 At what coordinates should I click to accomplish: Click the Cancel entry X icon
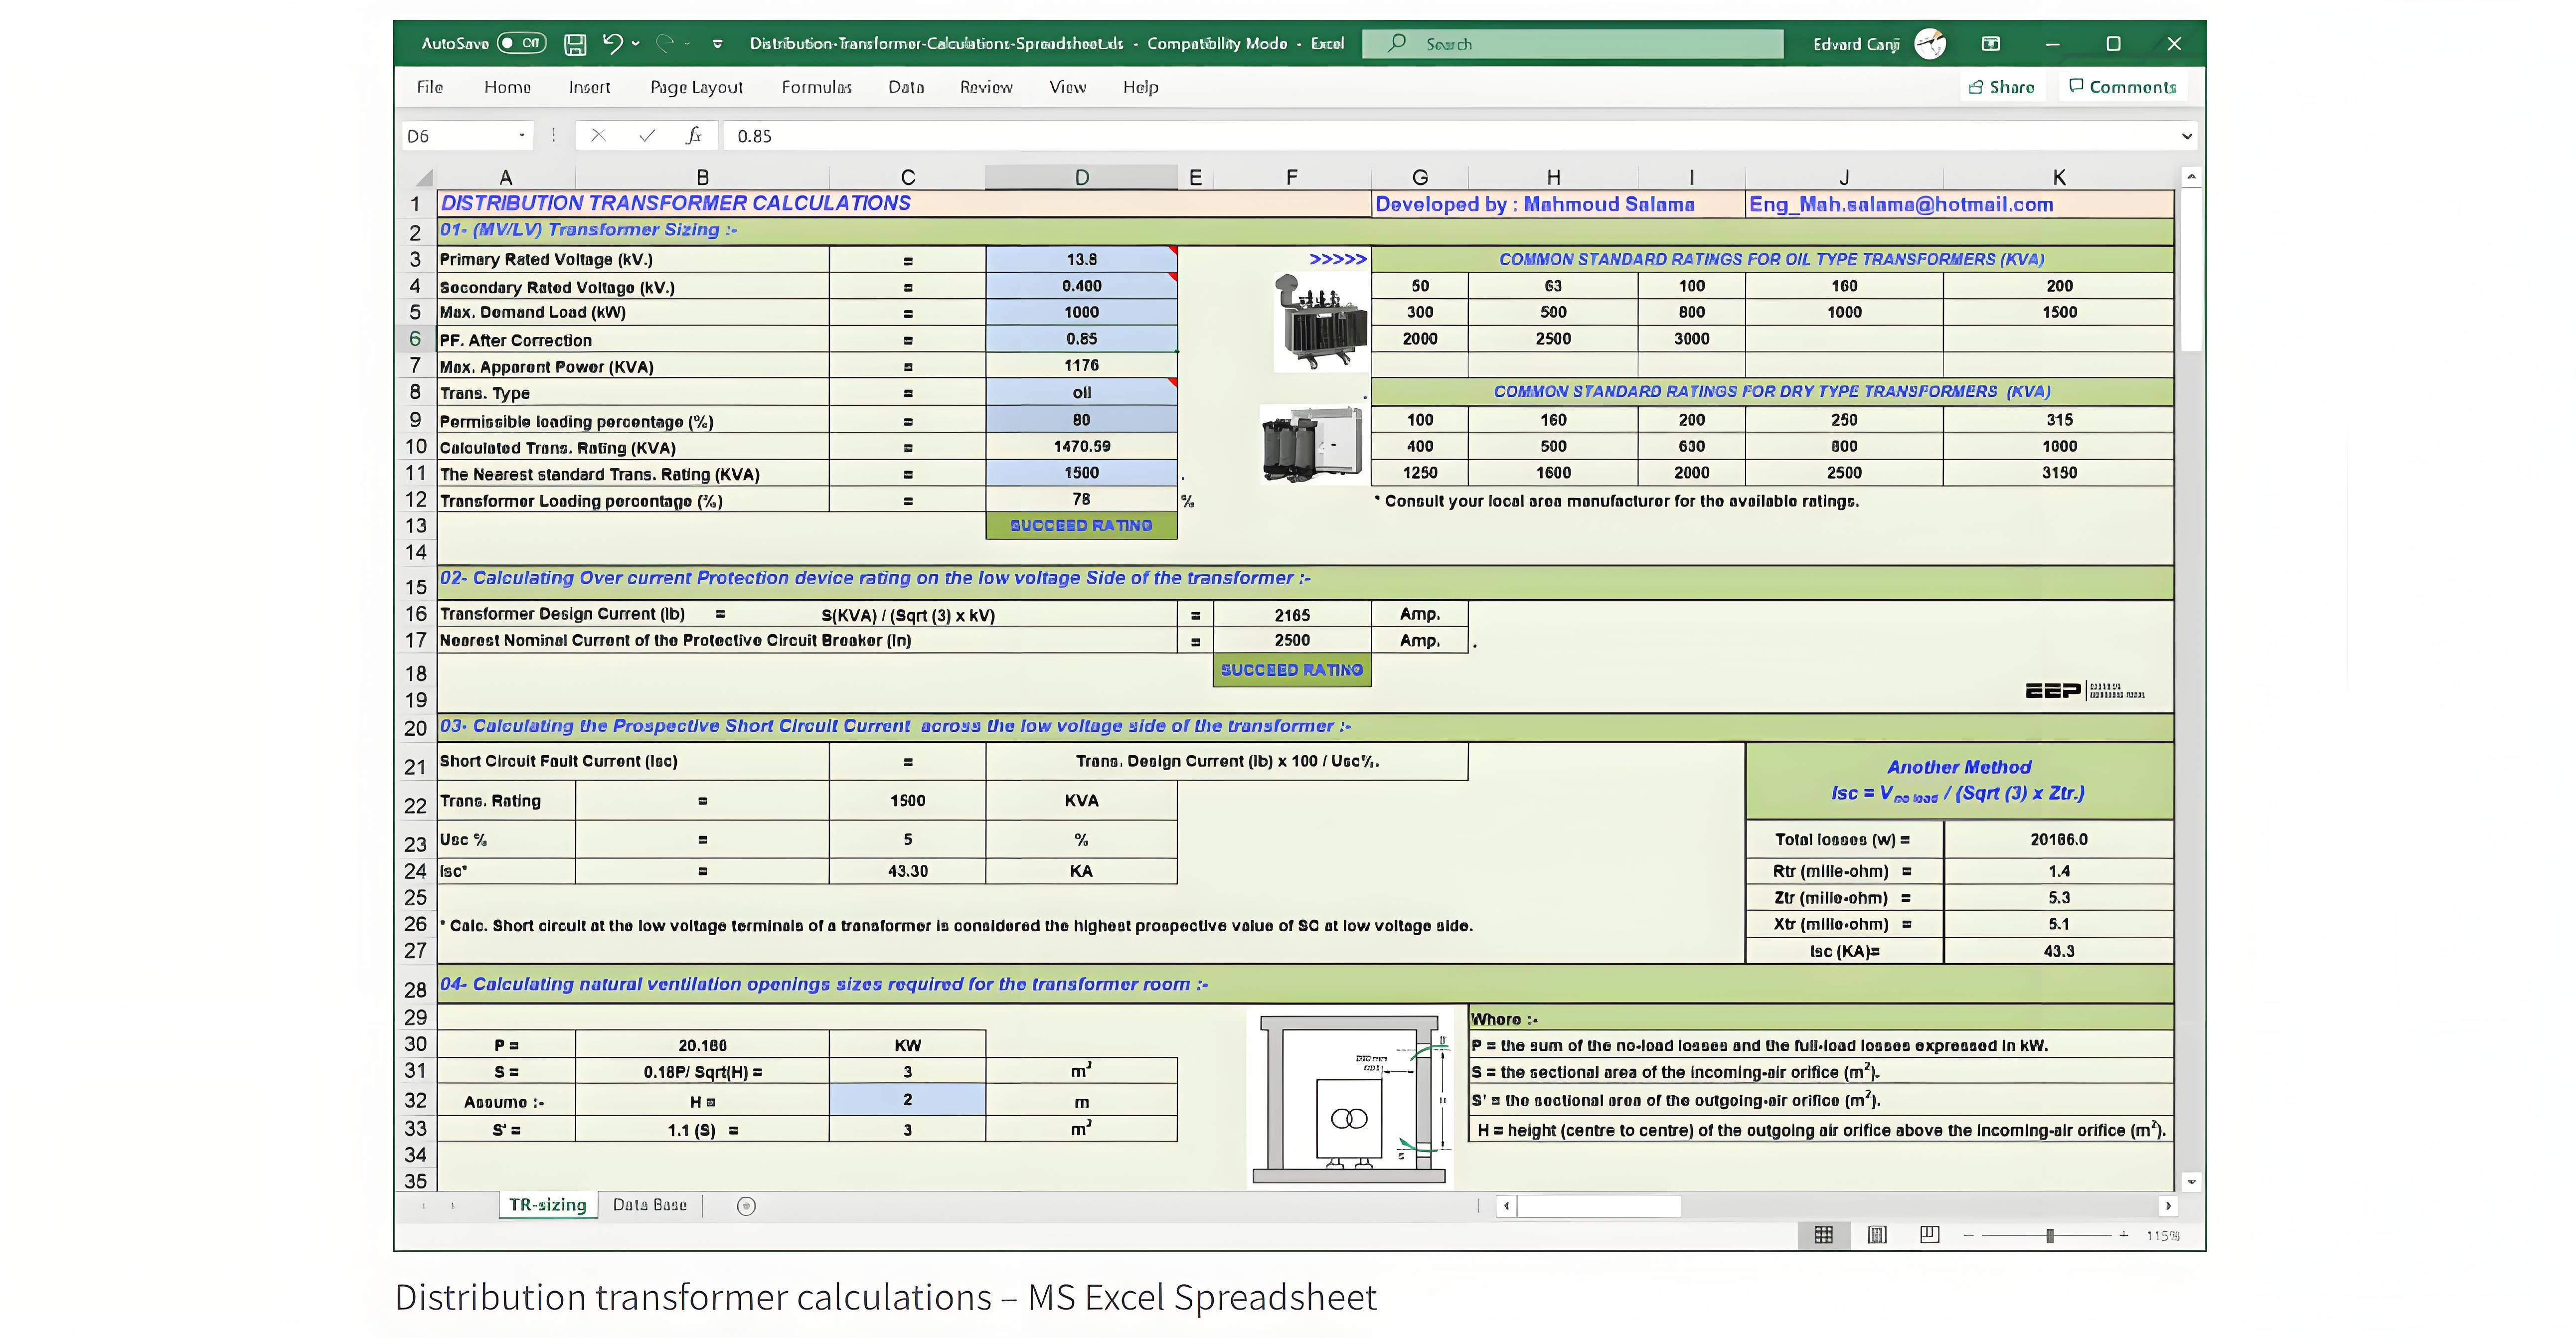pos(598,136)
